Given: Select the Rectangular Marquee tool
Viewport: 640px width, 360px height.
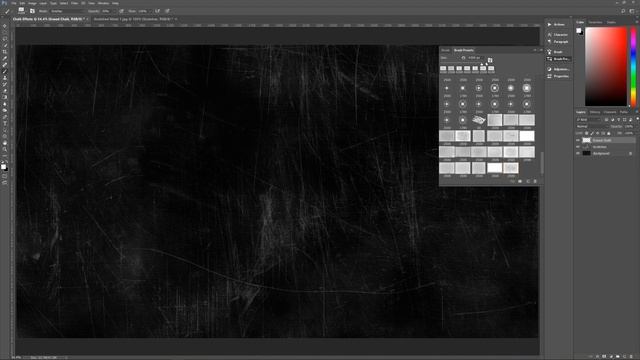Looking at the screenshot, I should [5, 32].
